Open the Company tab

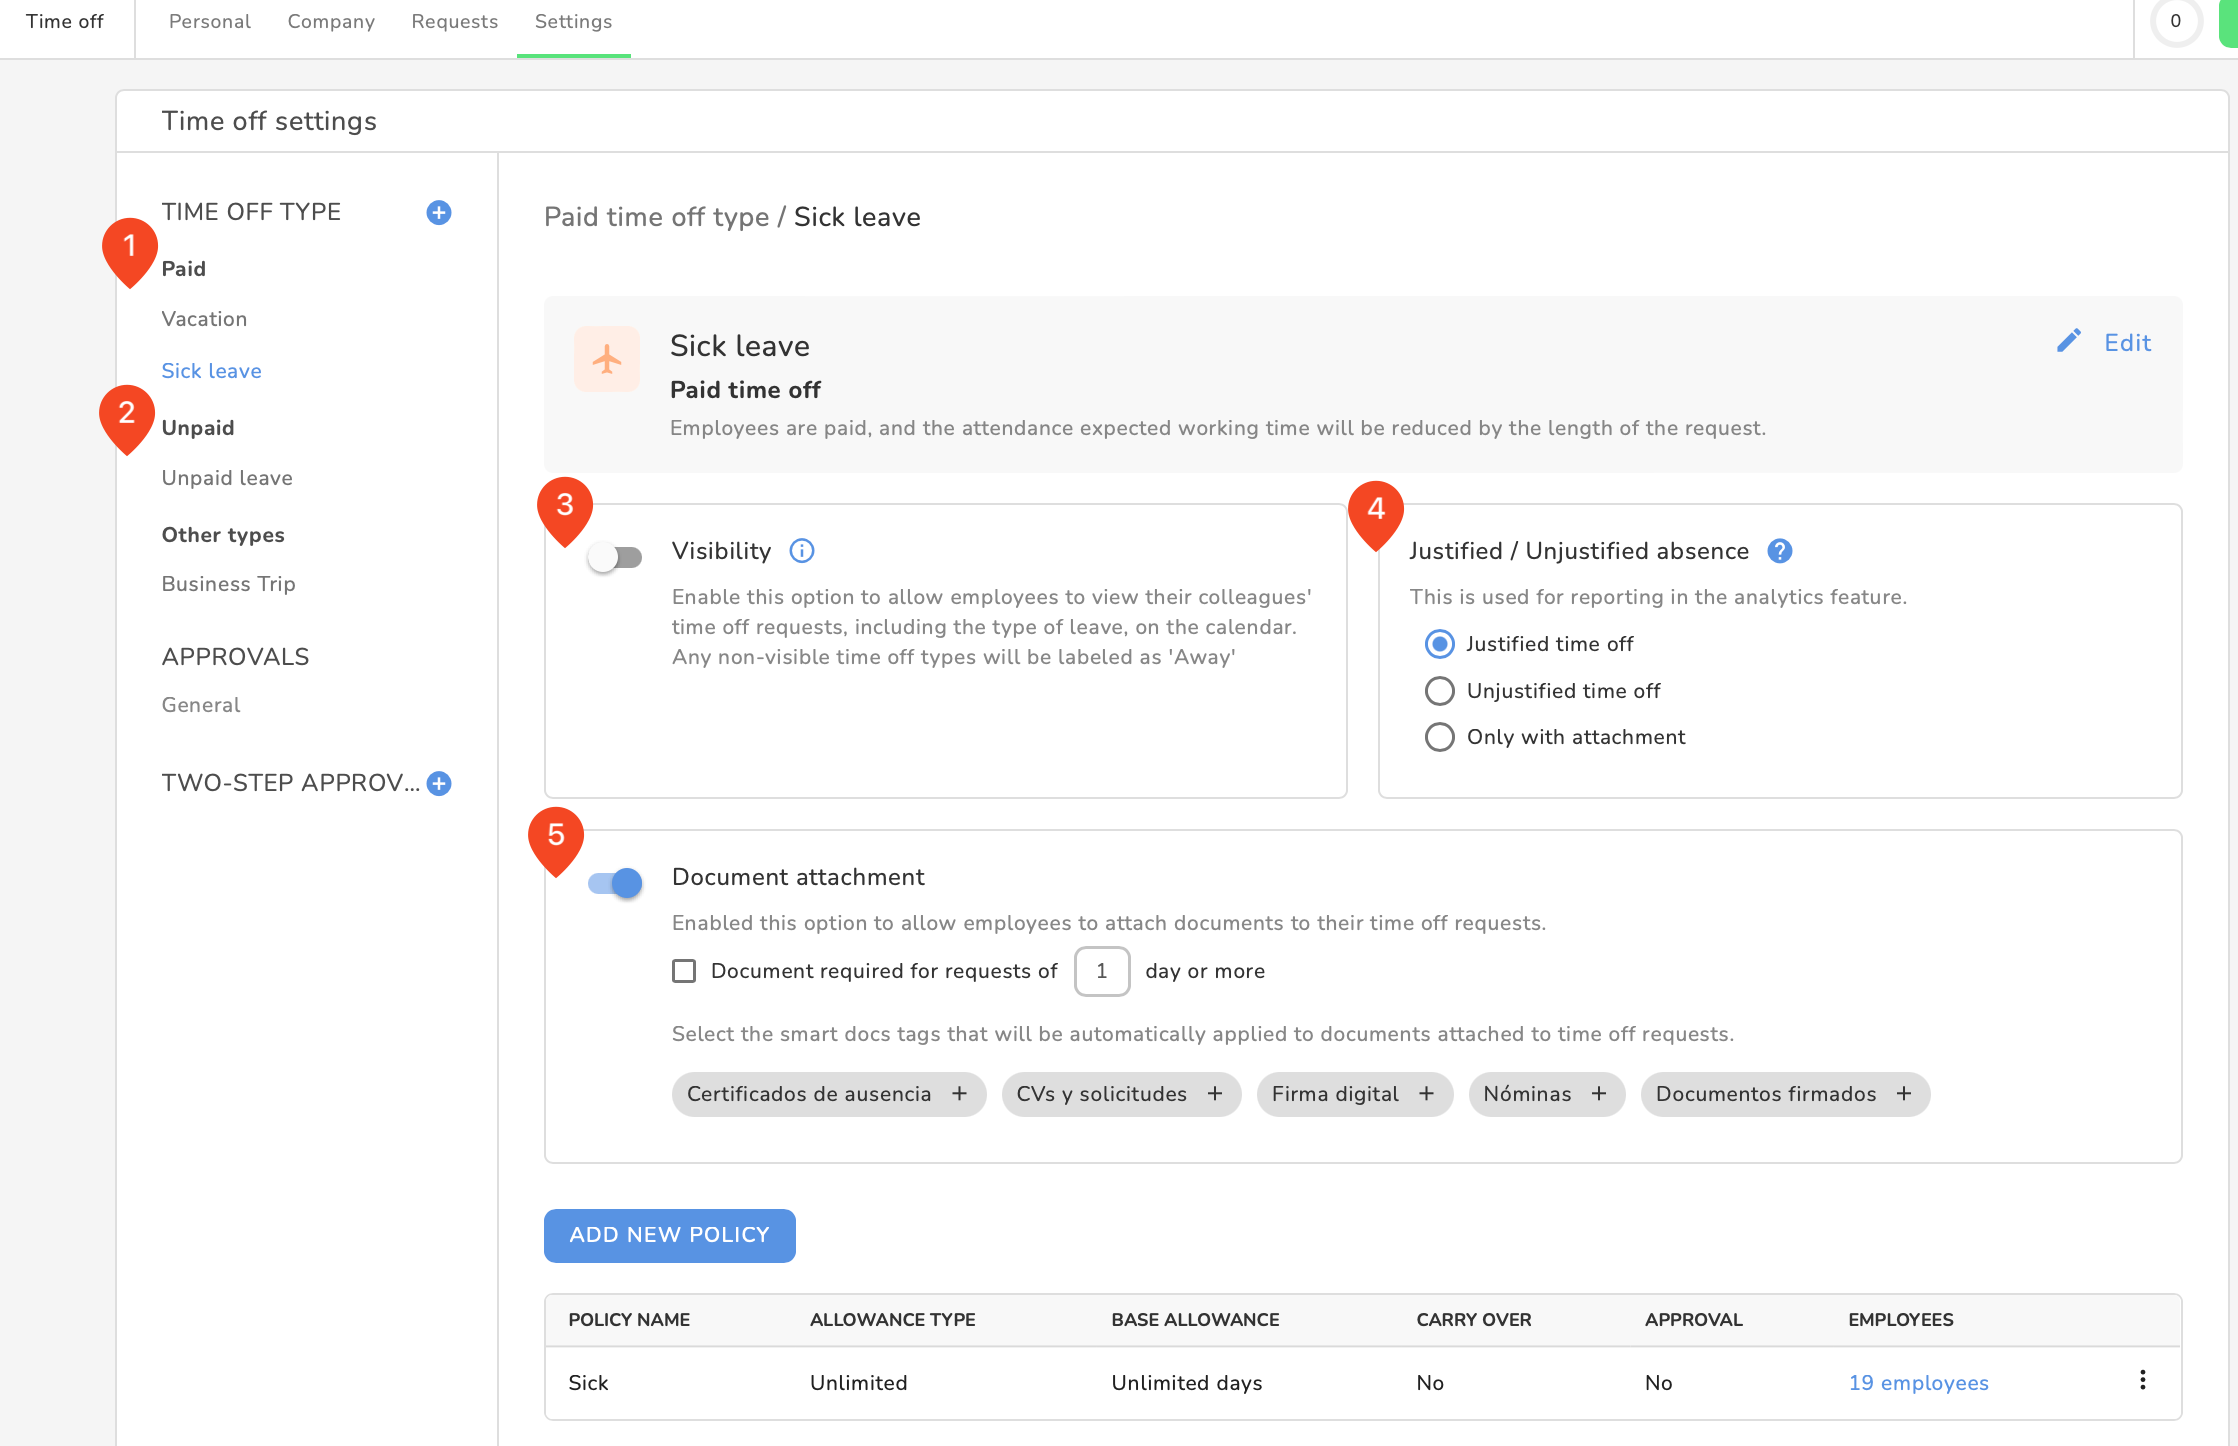coord(330,22)
